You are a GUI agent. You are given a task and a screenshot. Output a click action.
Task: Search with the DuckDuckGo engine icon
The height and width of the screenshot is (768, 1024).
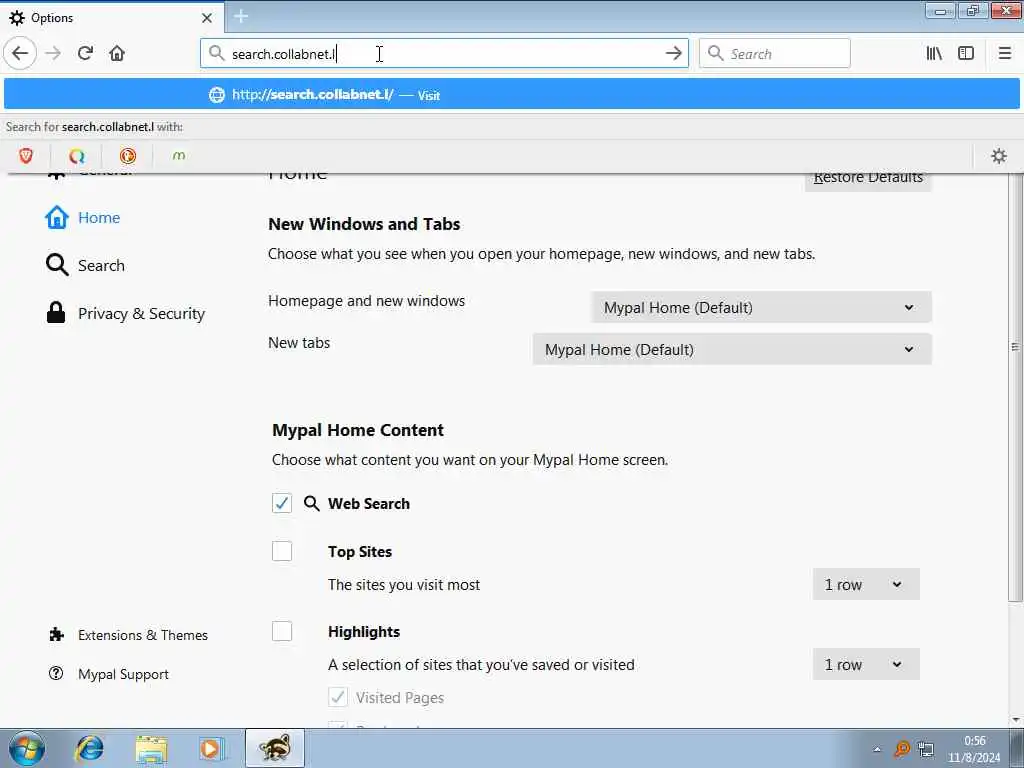click(128, 155)
